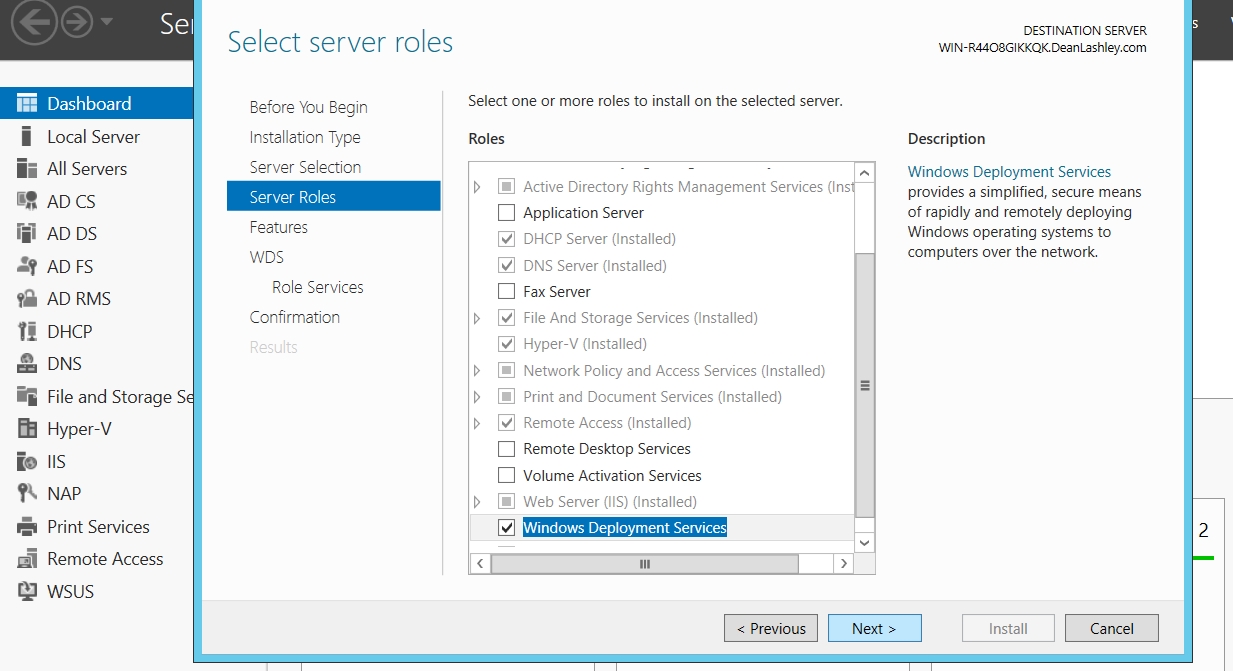Select the Remote Desktop Services role label

tap(607, 449)
